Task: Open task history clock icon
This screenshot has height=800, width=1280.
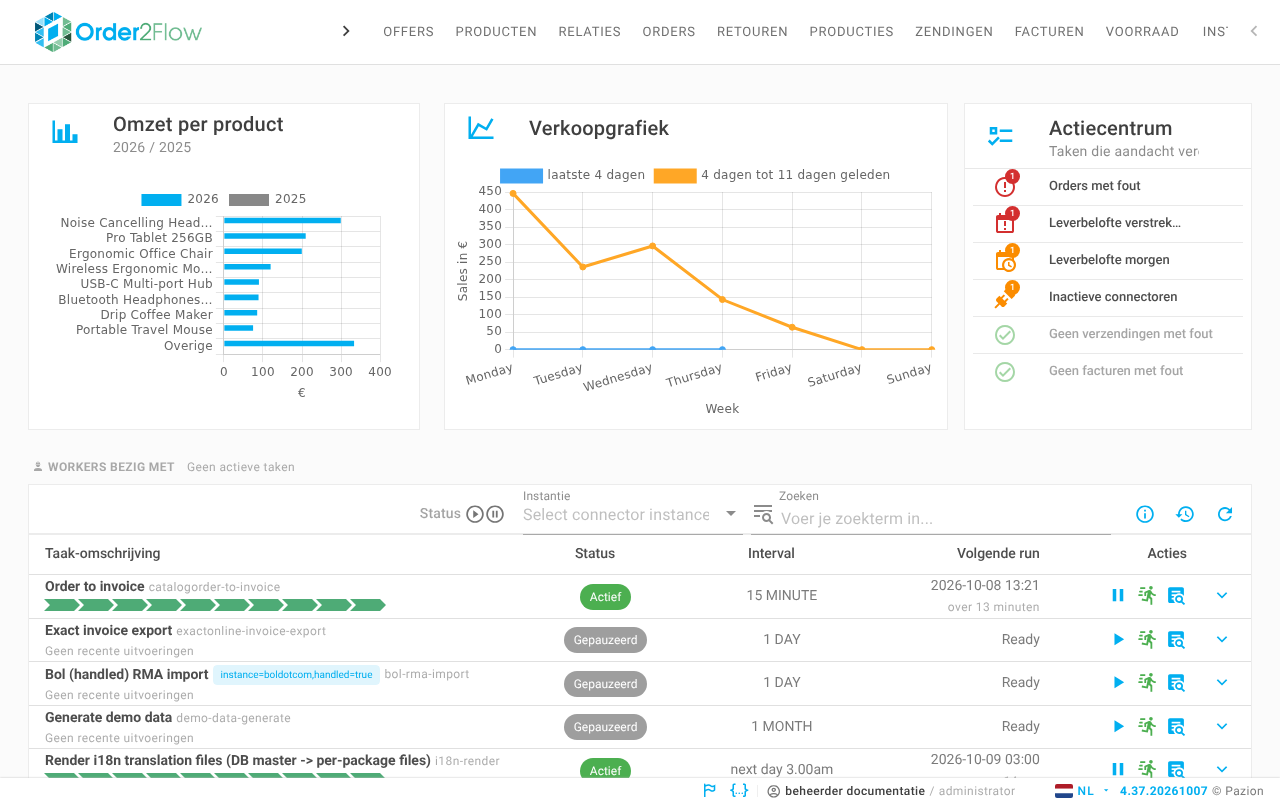Action: 1185,514
